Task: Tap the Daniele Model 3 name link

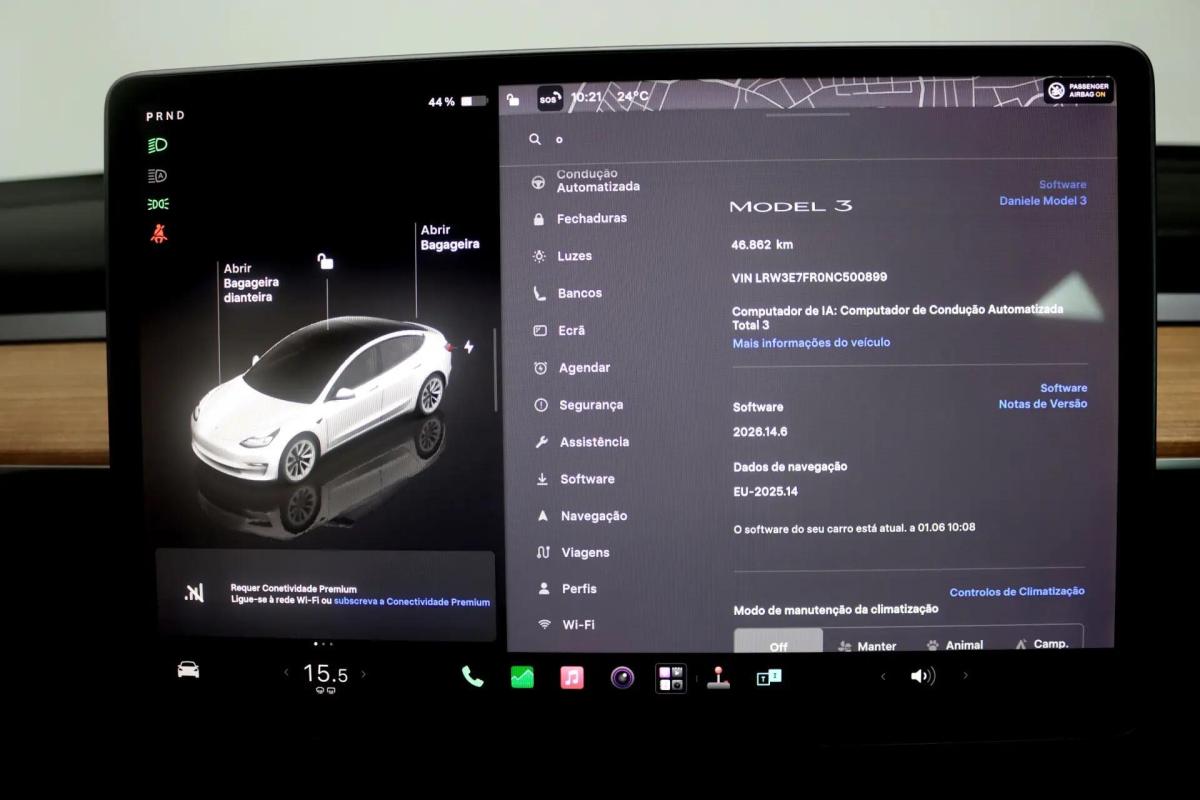Action: pyautogui.click(x=1043, y=201)
